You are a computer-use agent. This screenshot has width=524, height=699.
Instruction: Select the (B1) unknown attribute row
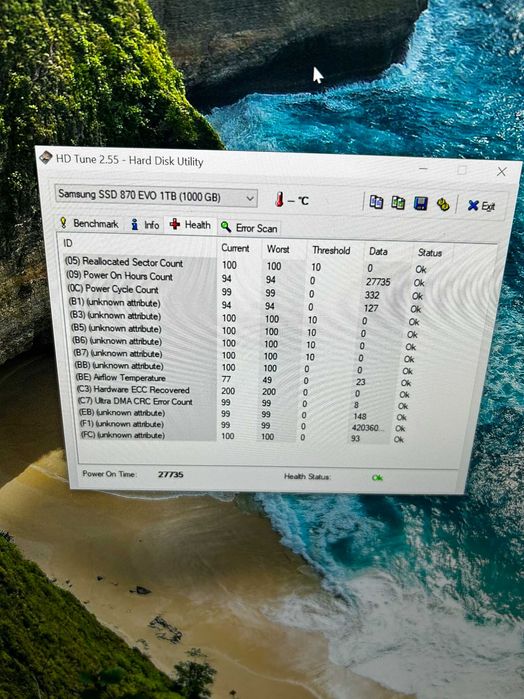pyautogui.click(x=245, y=305)
